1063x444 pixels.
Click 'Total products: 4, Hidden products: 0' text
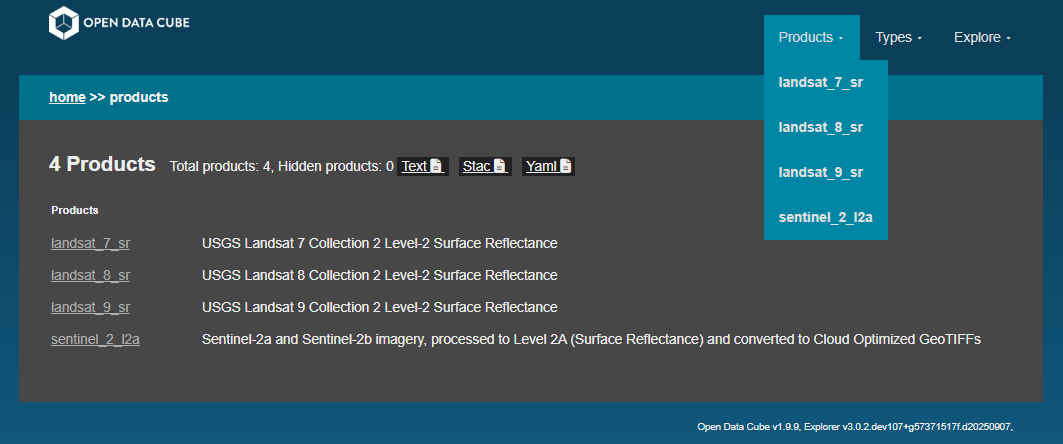[281, 166]
